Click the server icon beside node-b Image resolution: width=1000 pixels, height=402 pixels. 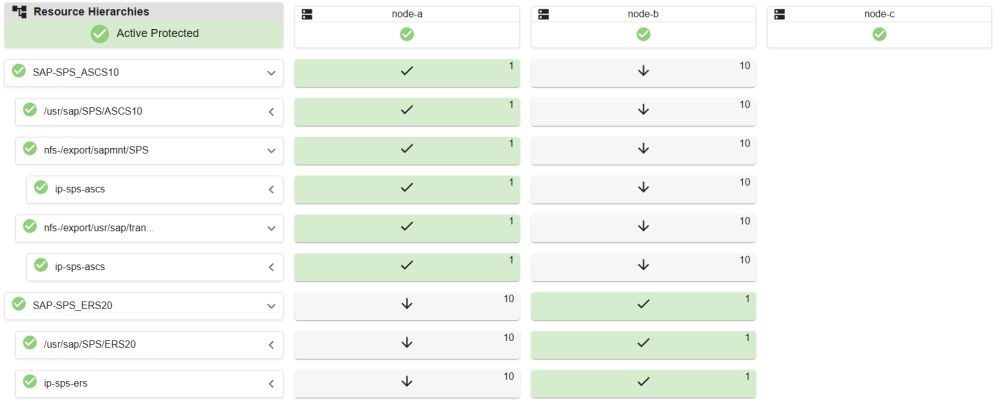[x=544, y=14]
